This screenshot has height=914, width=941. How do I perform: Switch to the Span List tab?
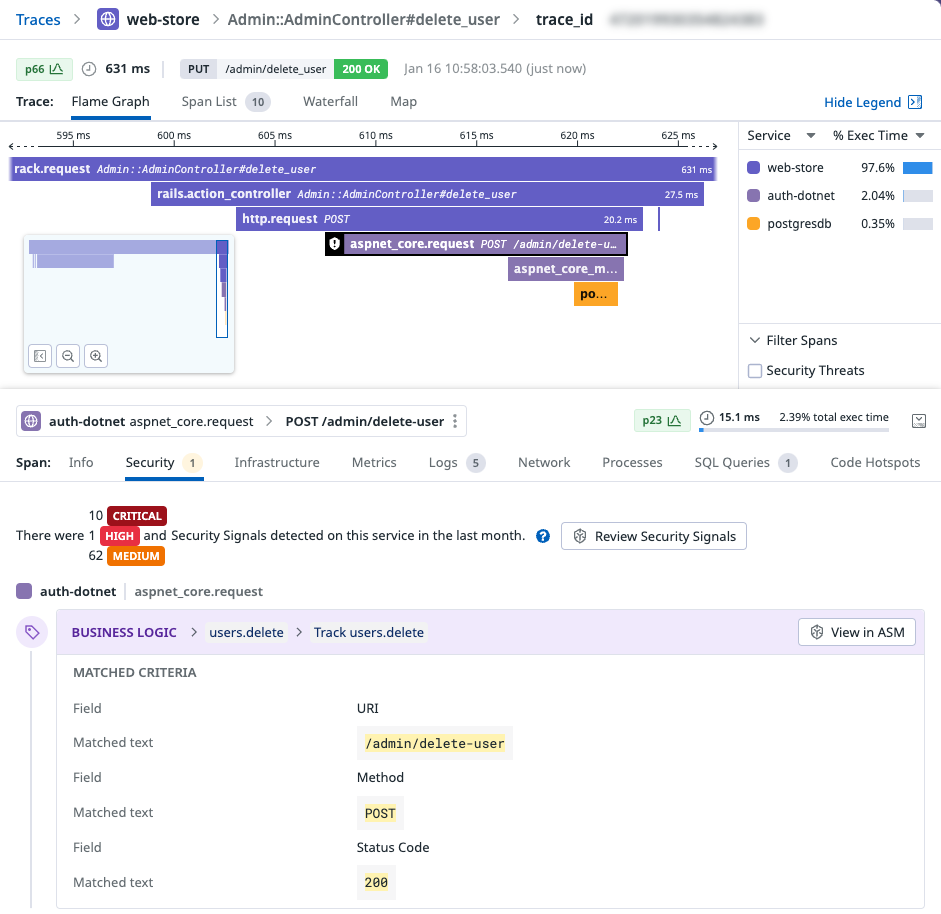(x=226, y=102)
